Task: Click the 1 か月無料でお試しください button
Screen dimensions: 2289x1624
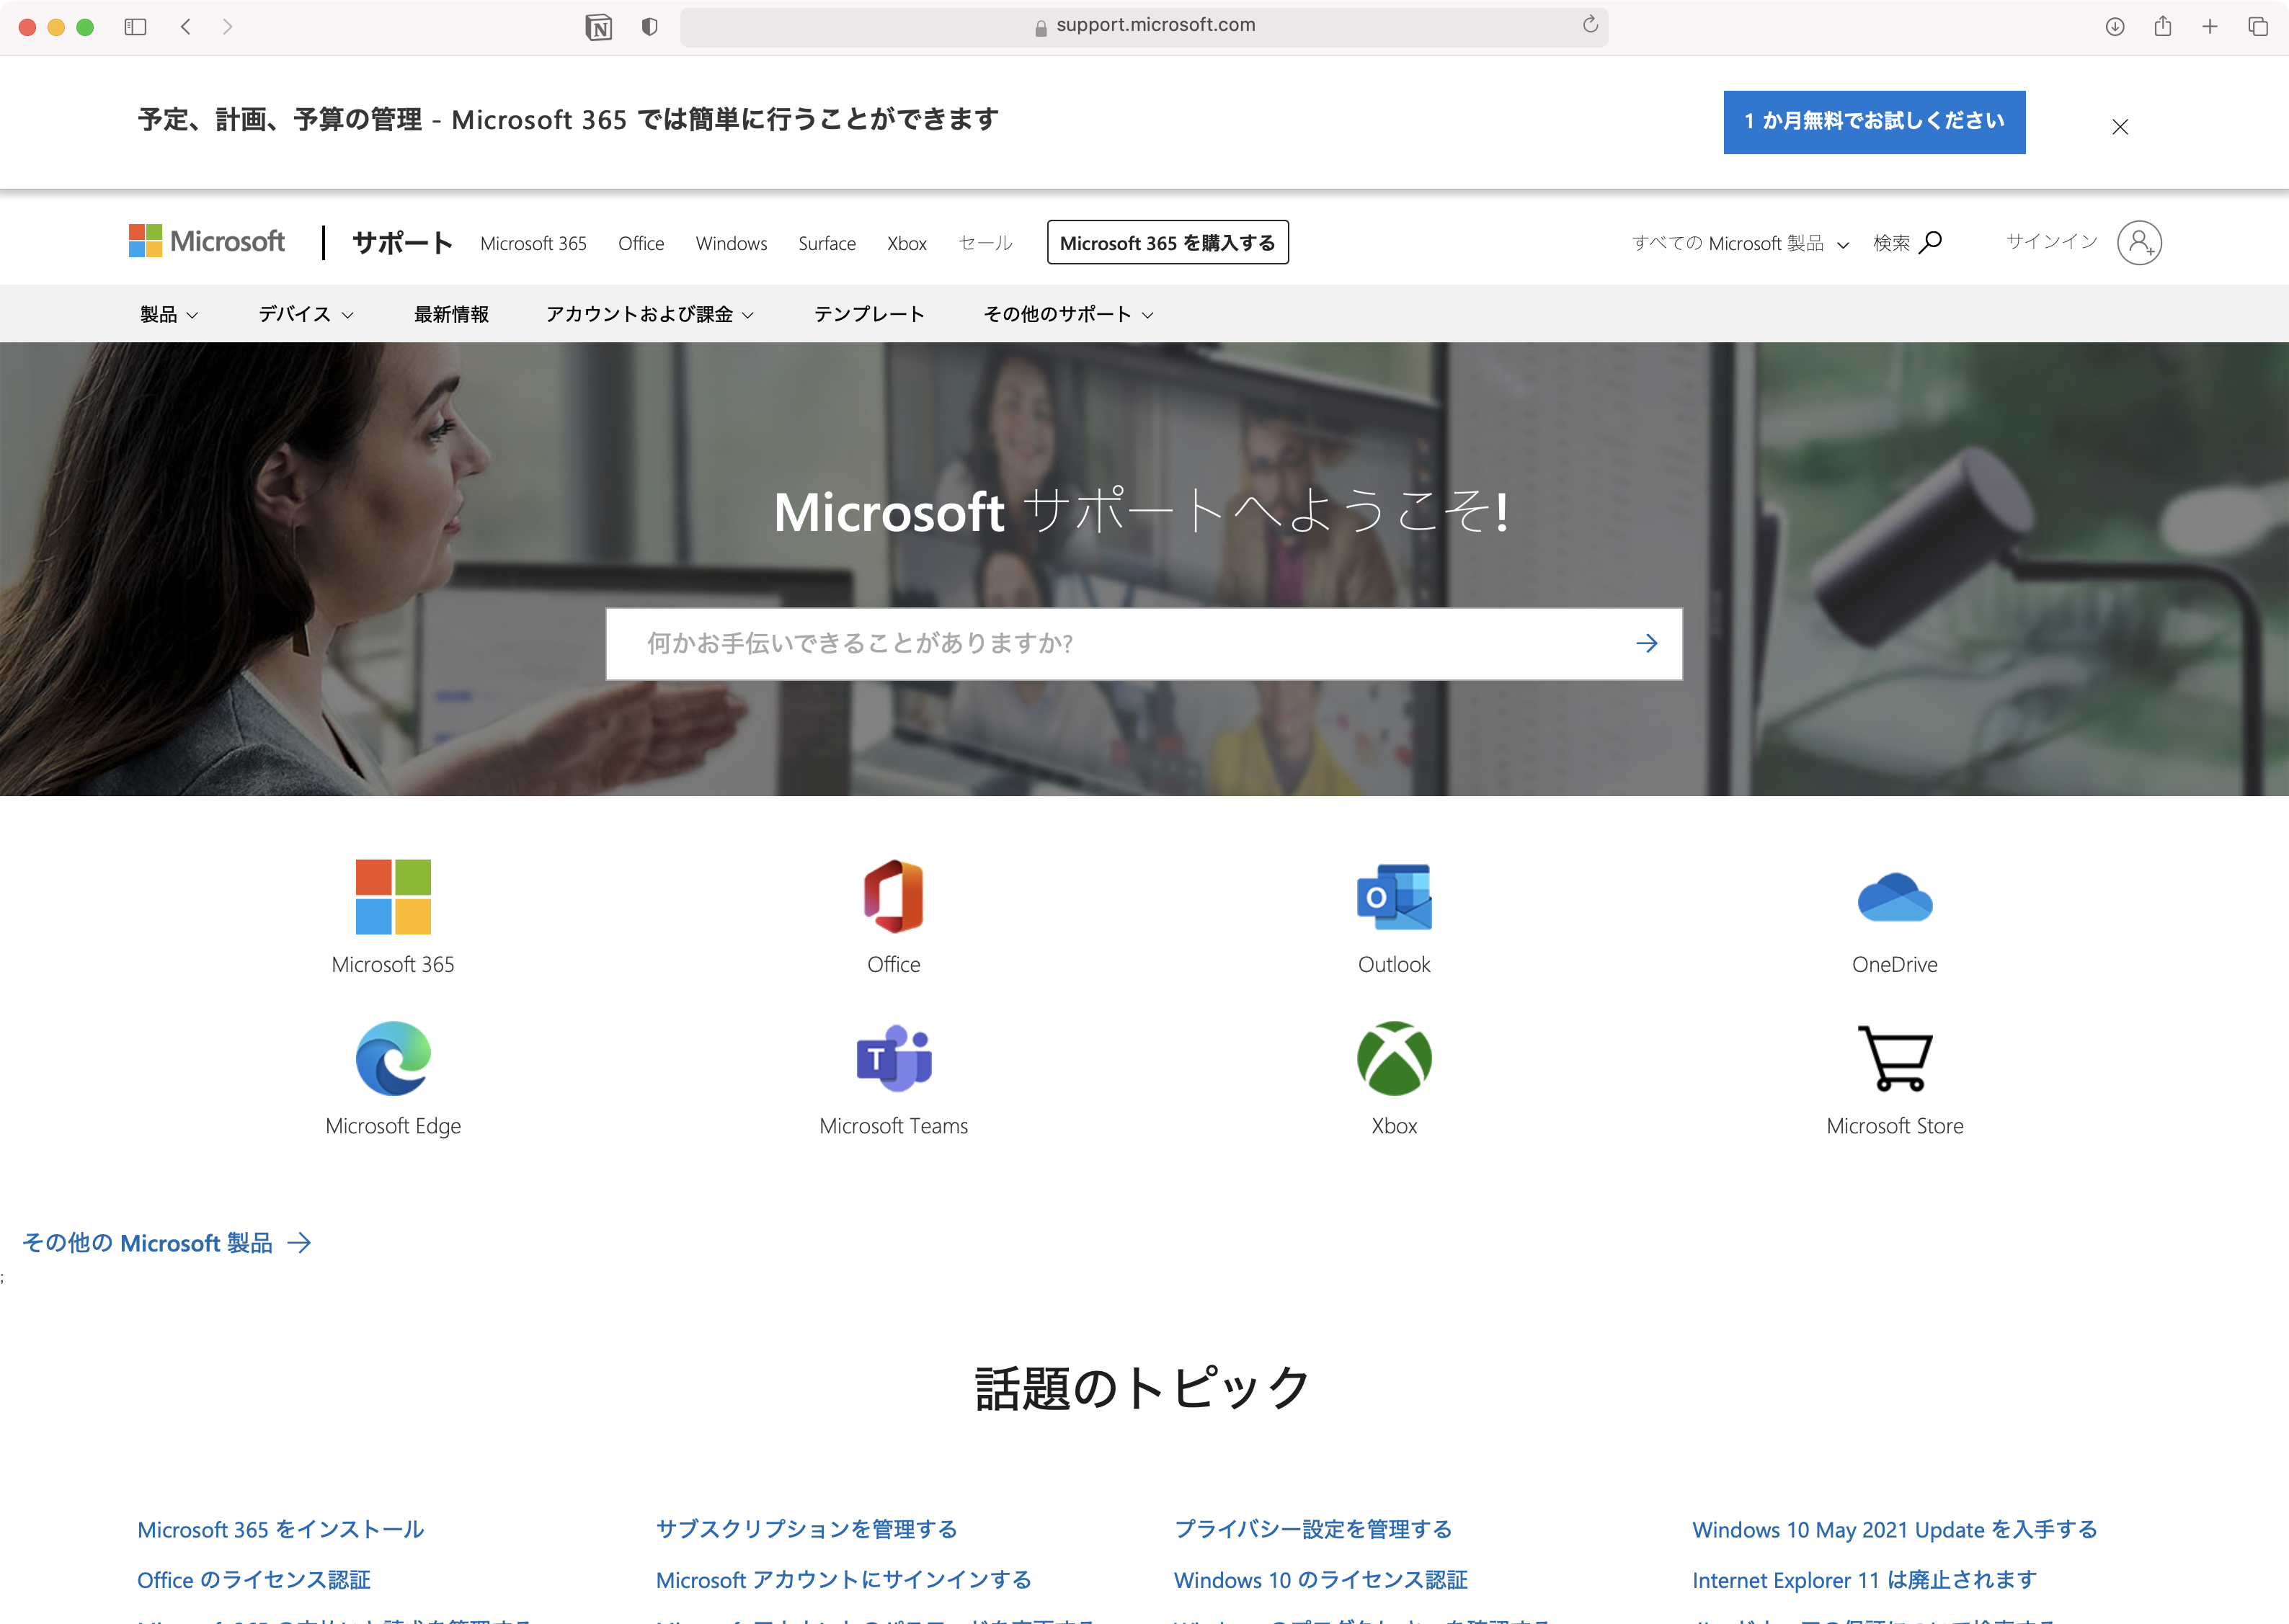Action: [1874, 122]
